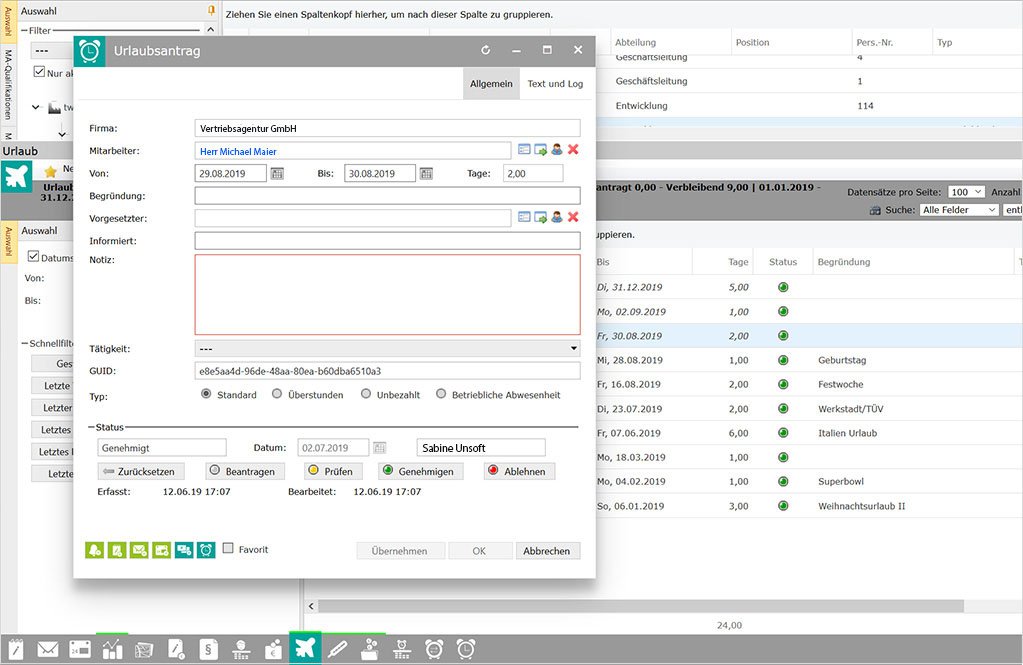The width and height of the screenshot is (1023, 665).
Task: Open the Datensätze pro Seite dropdown
Action: [x=966, y=192]
